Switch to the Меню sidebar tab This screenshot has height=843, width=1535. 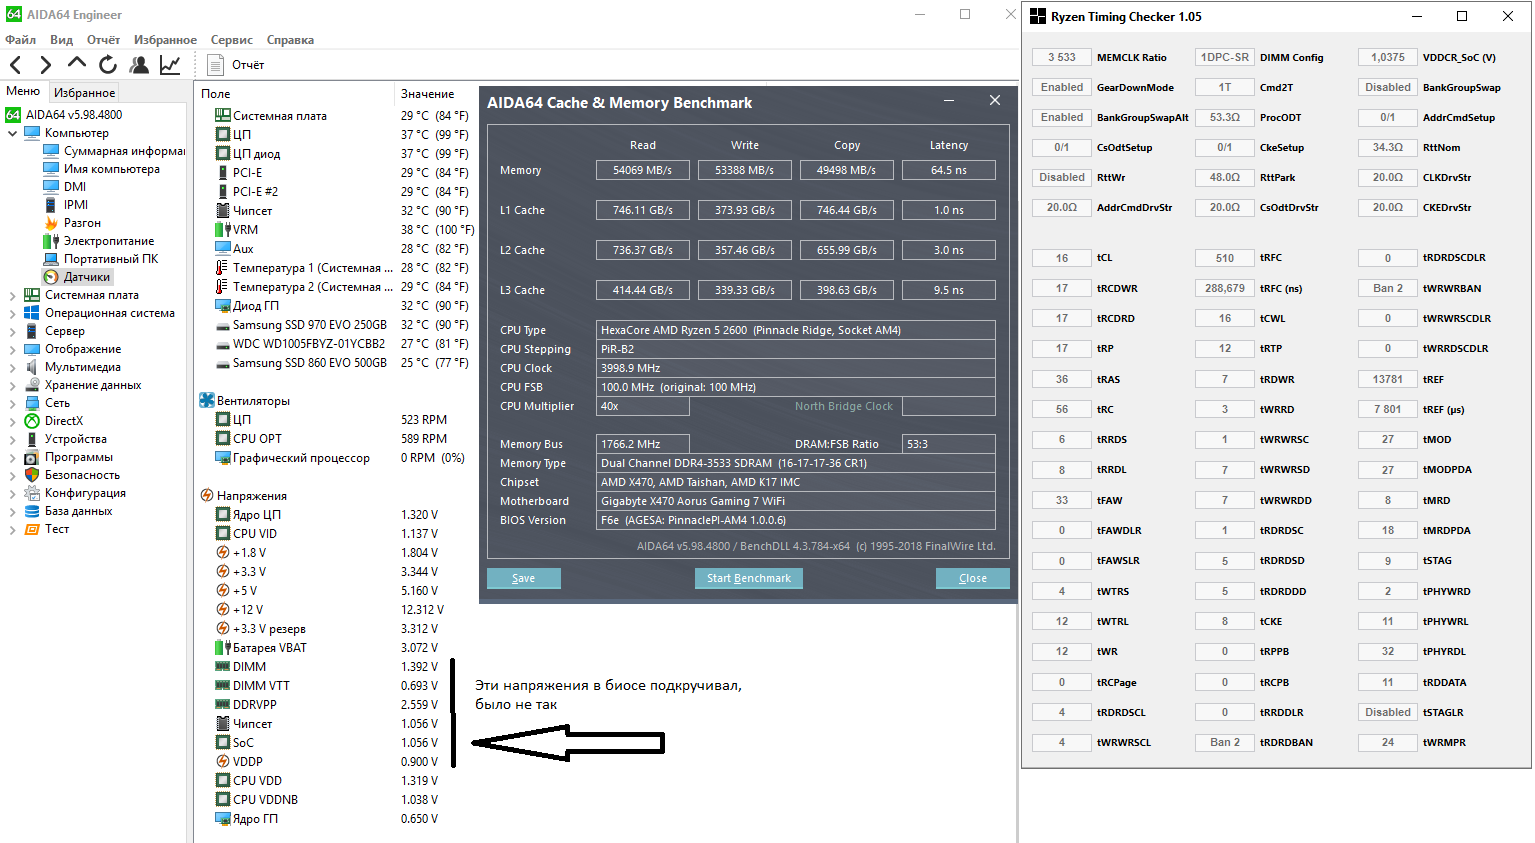[23, 91]
